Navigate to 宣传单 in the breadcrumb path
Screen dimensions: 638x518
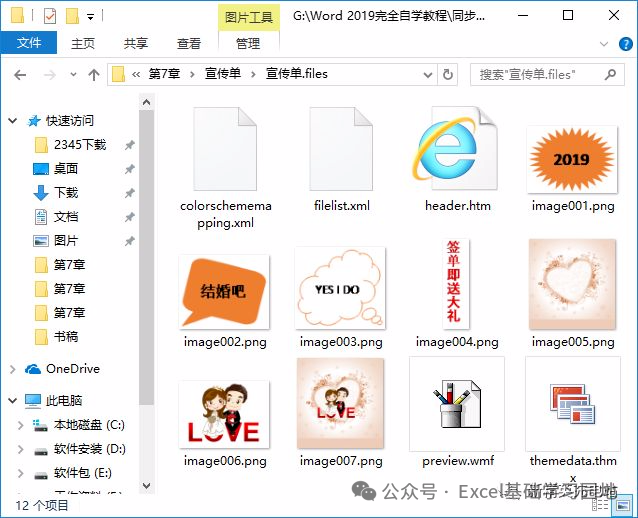coord(225,74)
